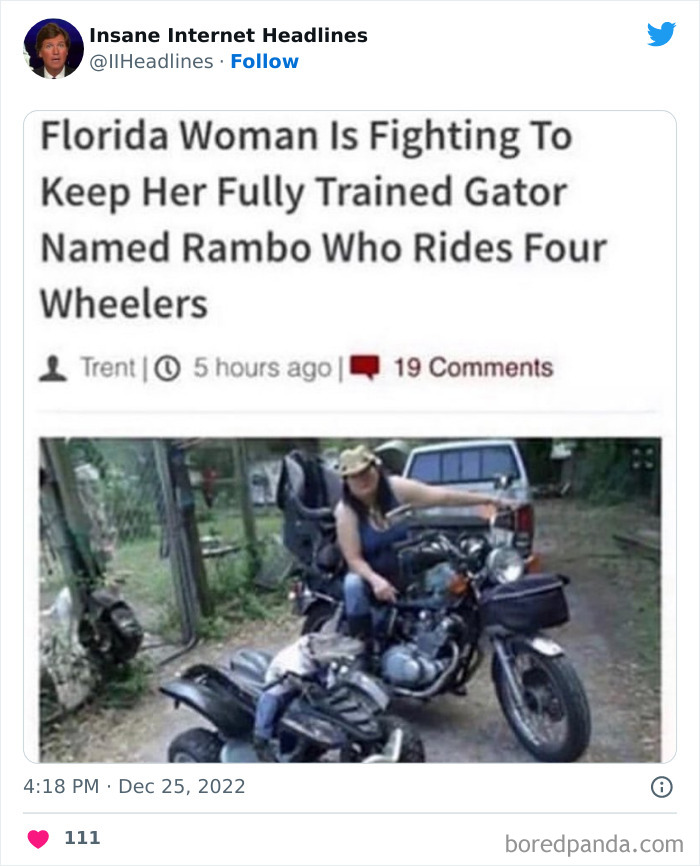Click the author person icon beside Trent

(x=53, y=368)
